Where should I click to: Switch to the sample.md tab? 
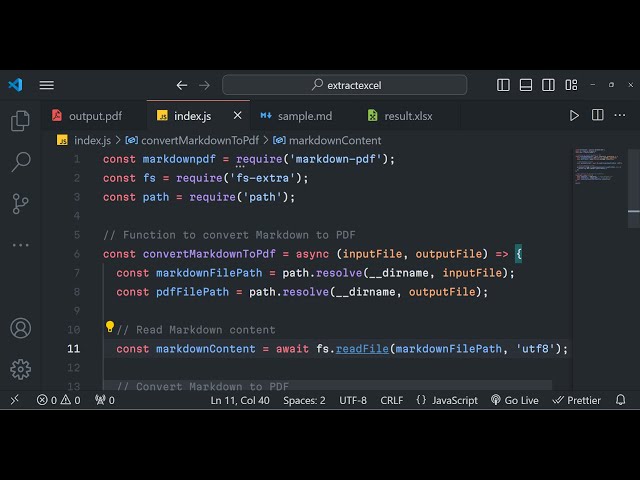pos(296,116)
